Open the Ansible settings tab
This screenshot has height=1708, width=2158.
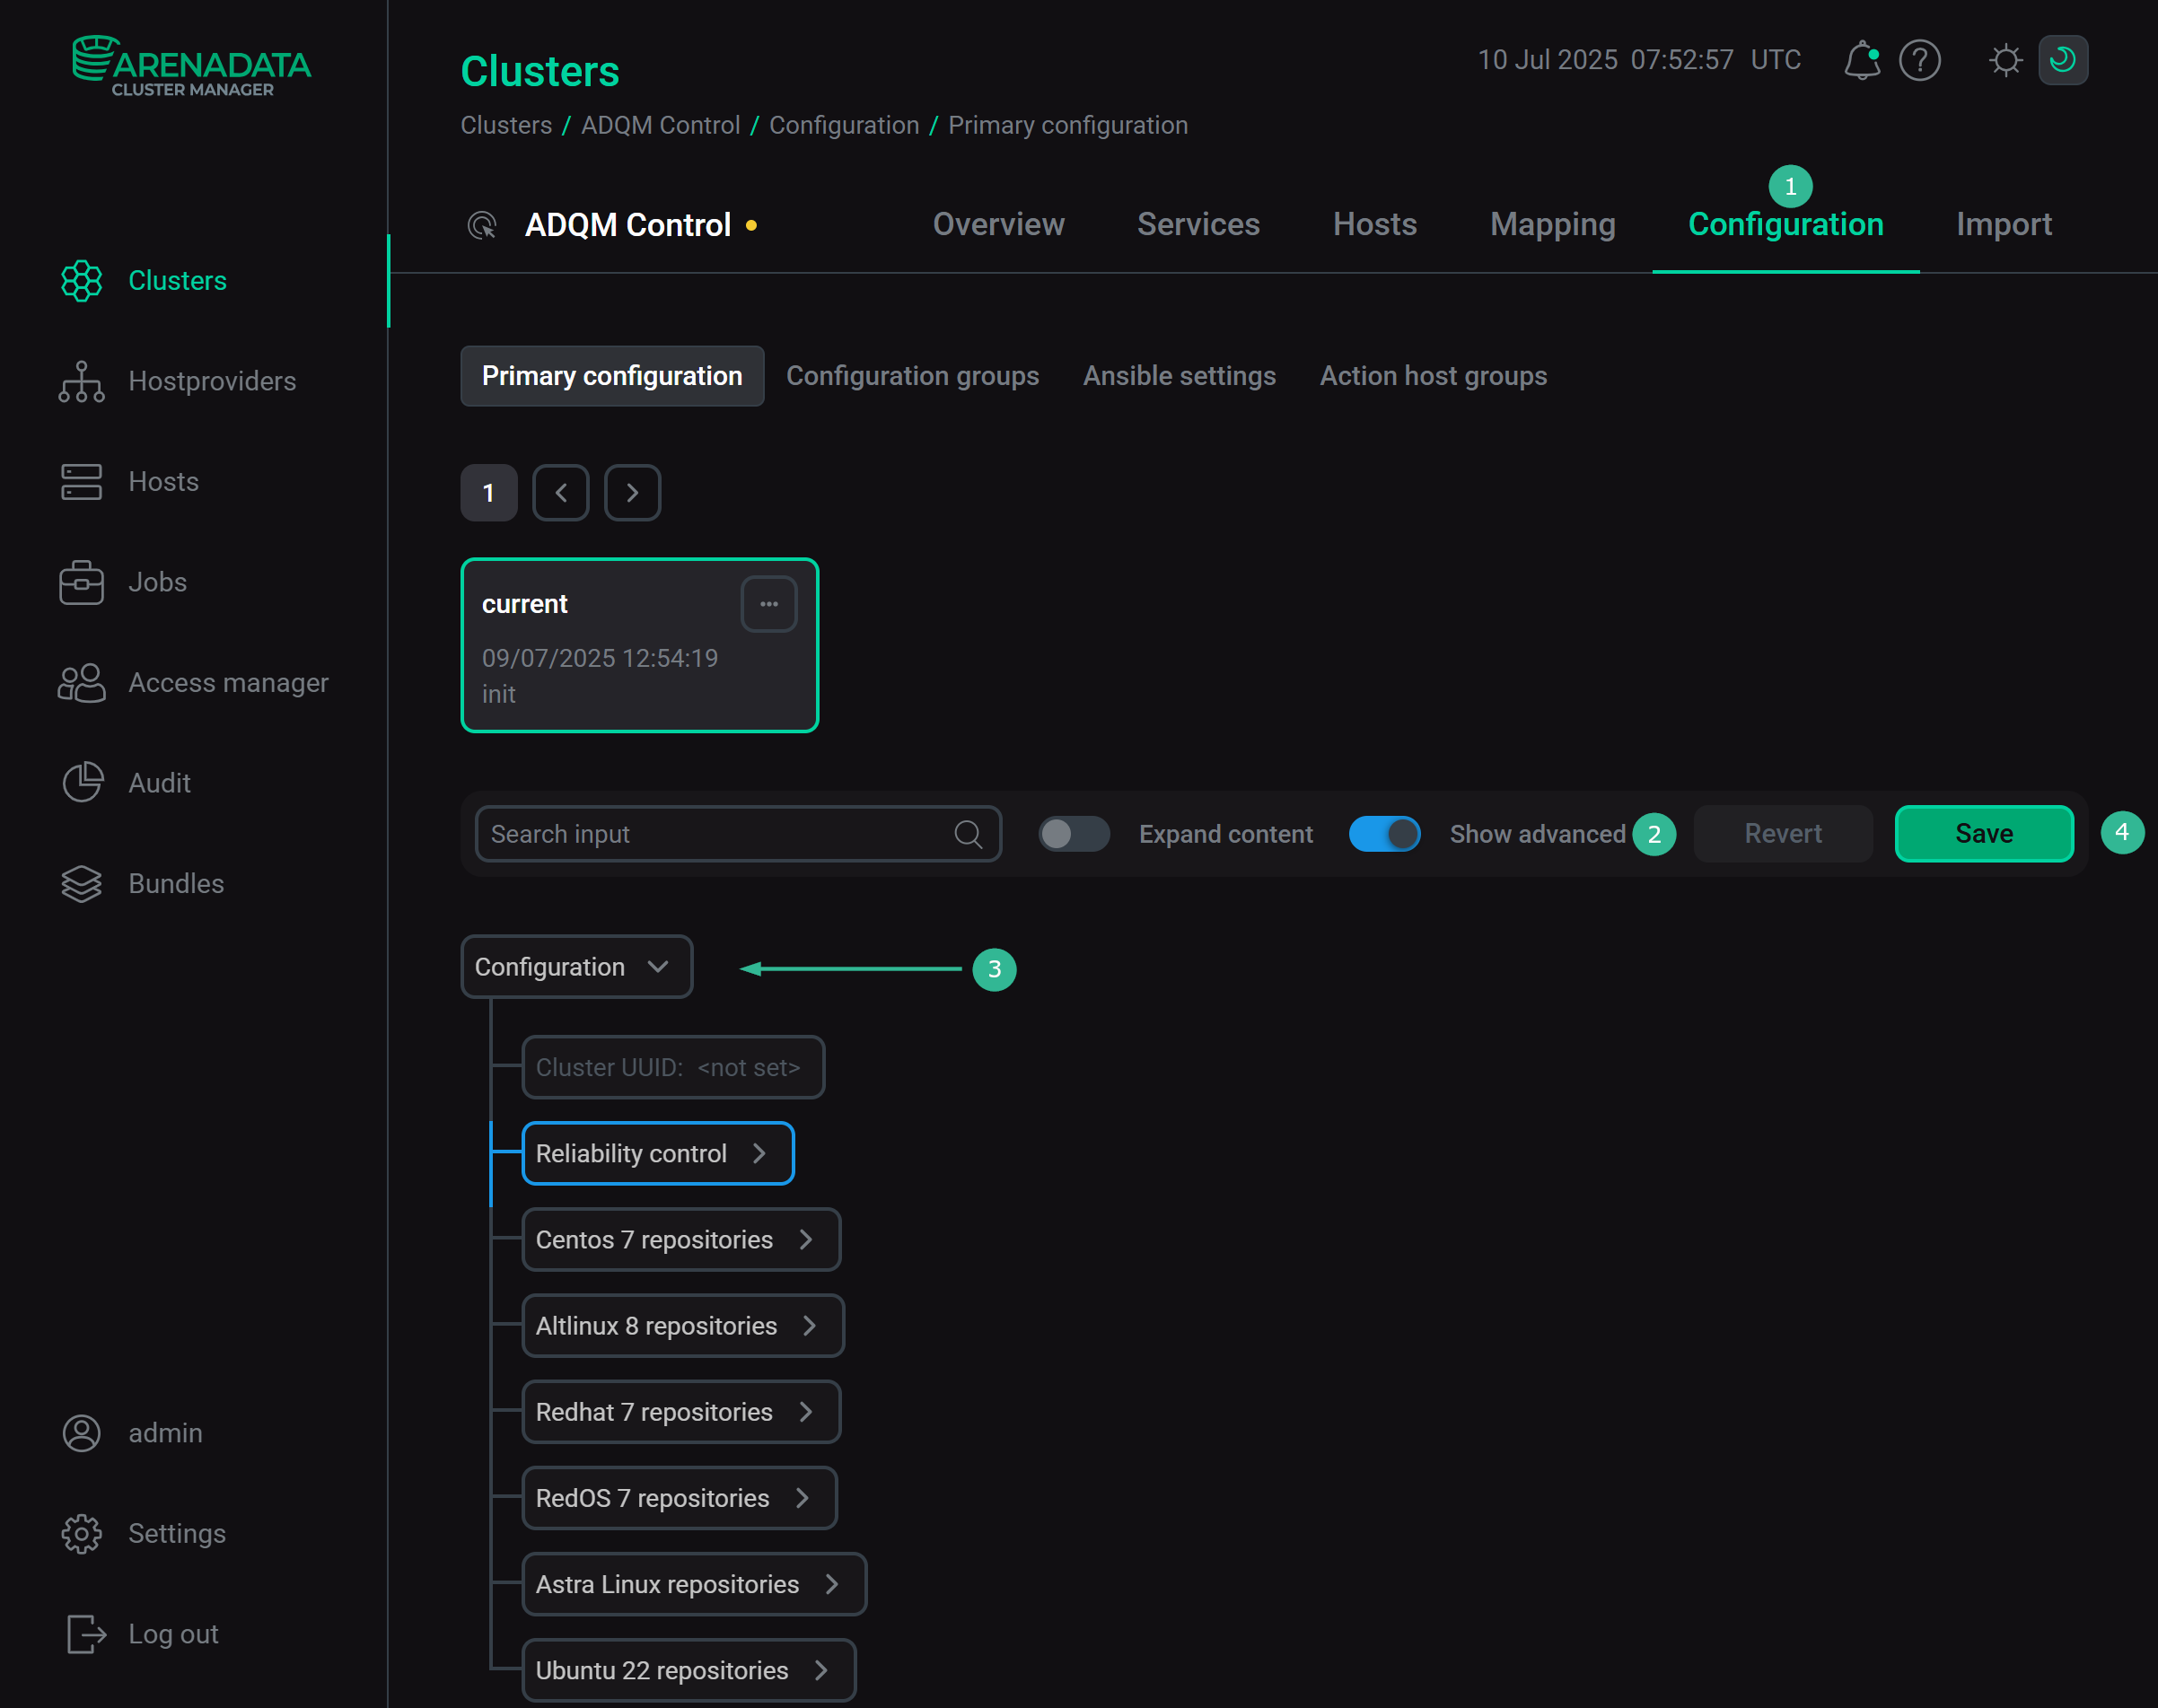1179,376
